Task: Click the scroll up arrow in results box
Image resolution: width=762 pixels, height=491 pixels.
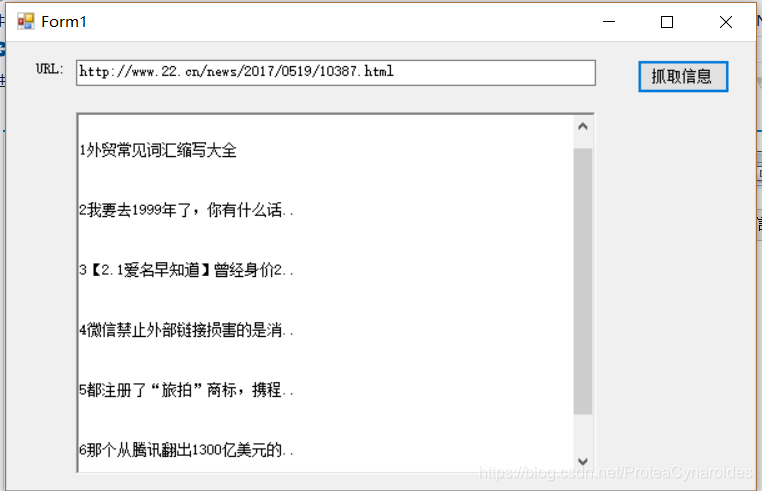Action: click(x=583, y=127)
